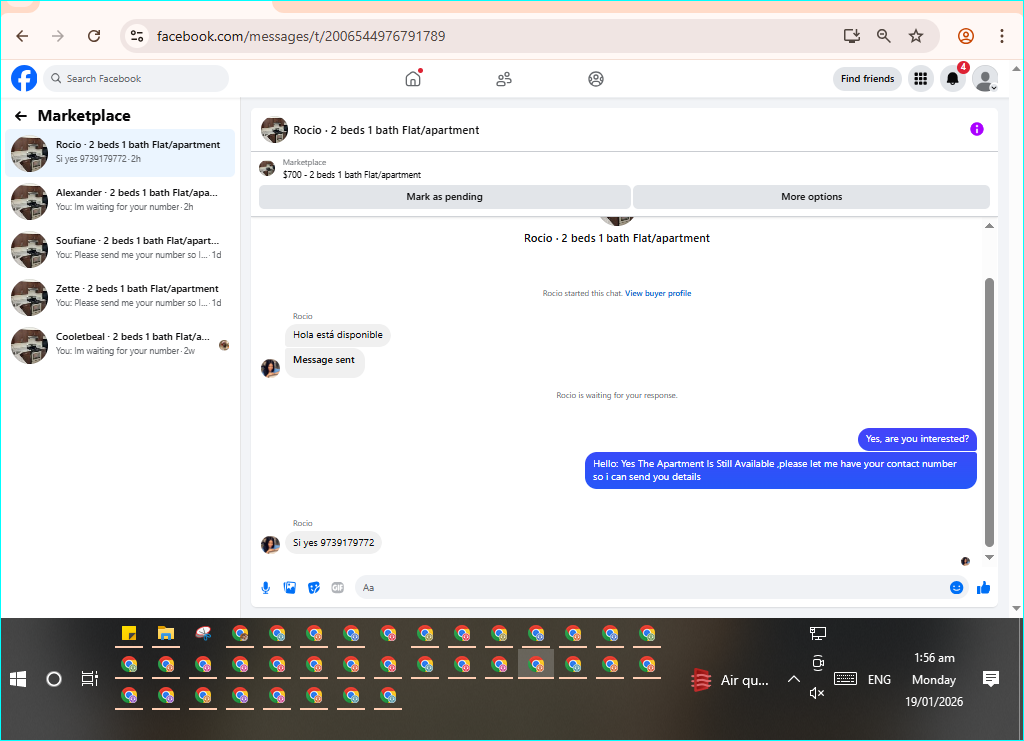
Task: Open the notifications bell icon
Action: 953,79
